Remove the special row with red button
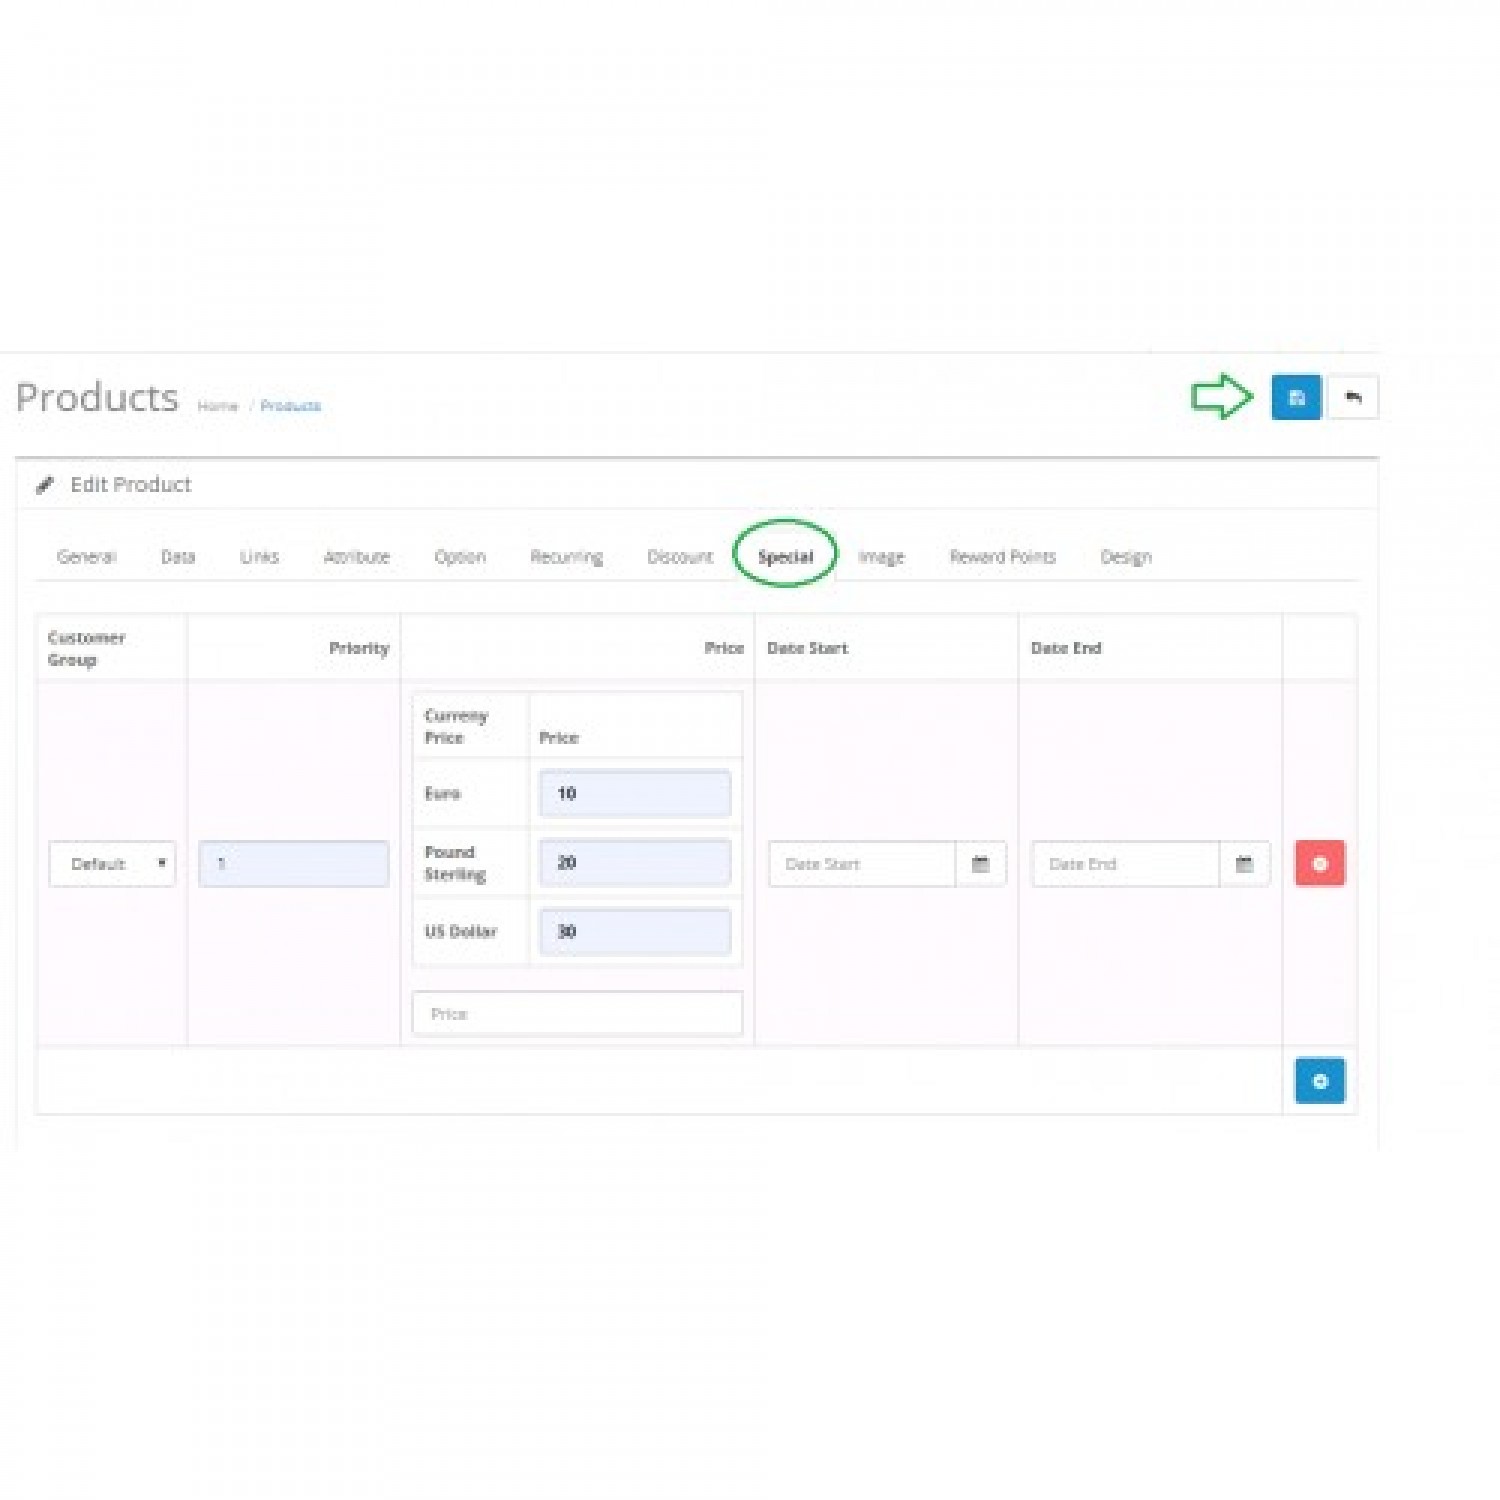 [1319, 864]
